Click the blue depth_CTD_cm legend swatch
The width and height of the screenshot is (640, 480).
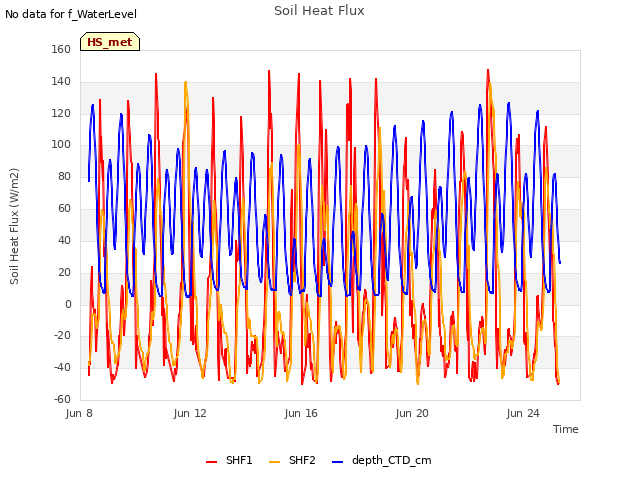[x=338, y=462]
